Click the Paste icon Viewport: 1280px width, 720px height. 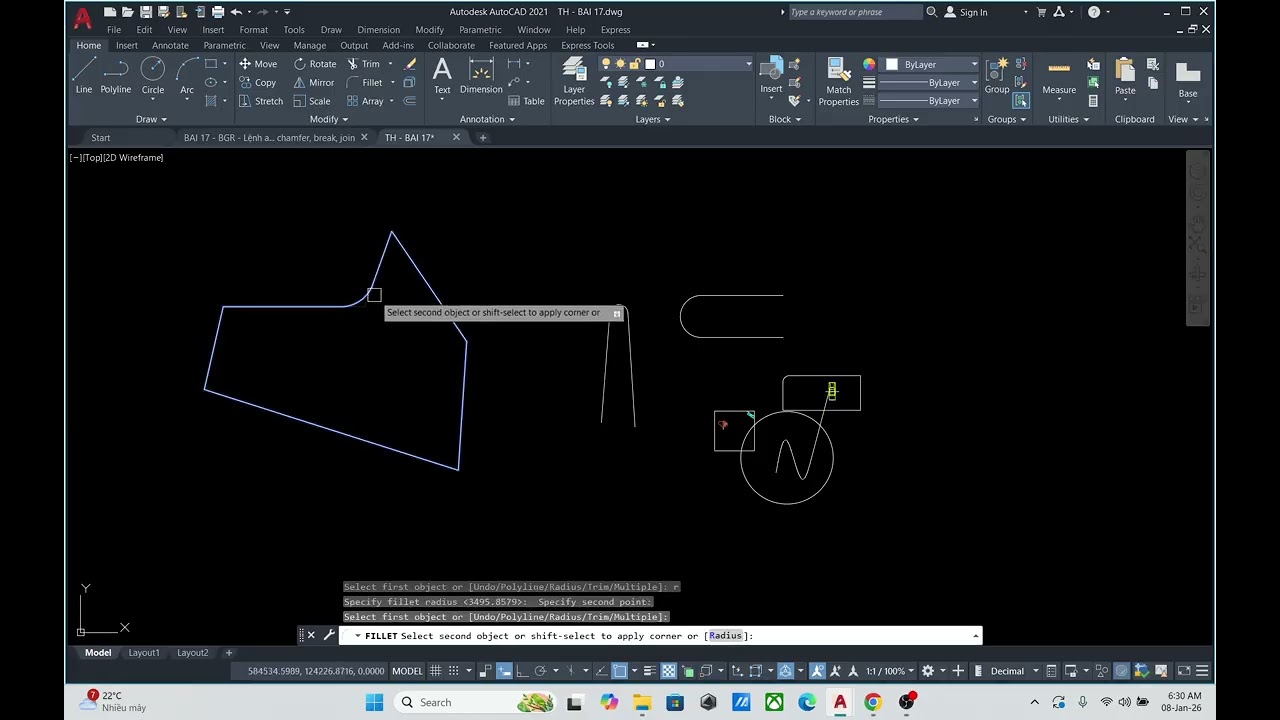coord(1125,75)
